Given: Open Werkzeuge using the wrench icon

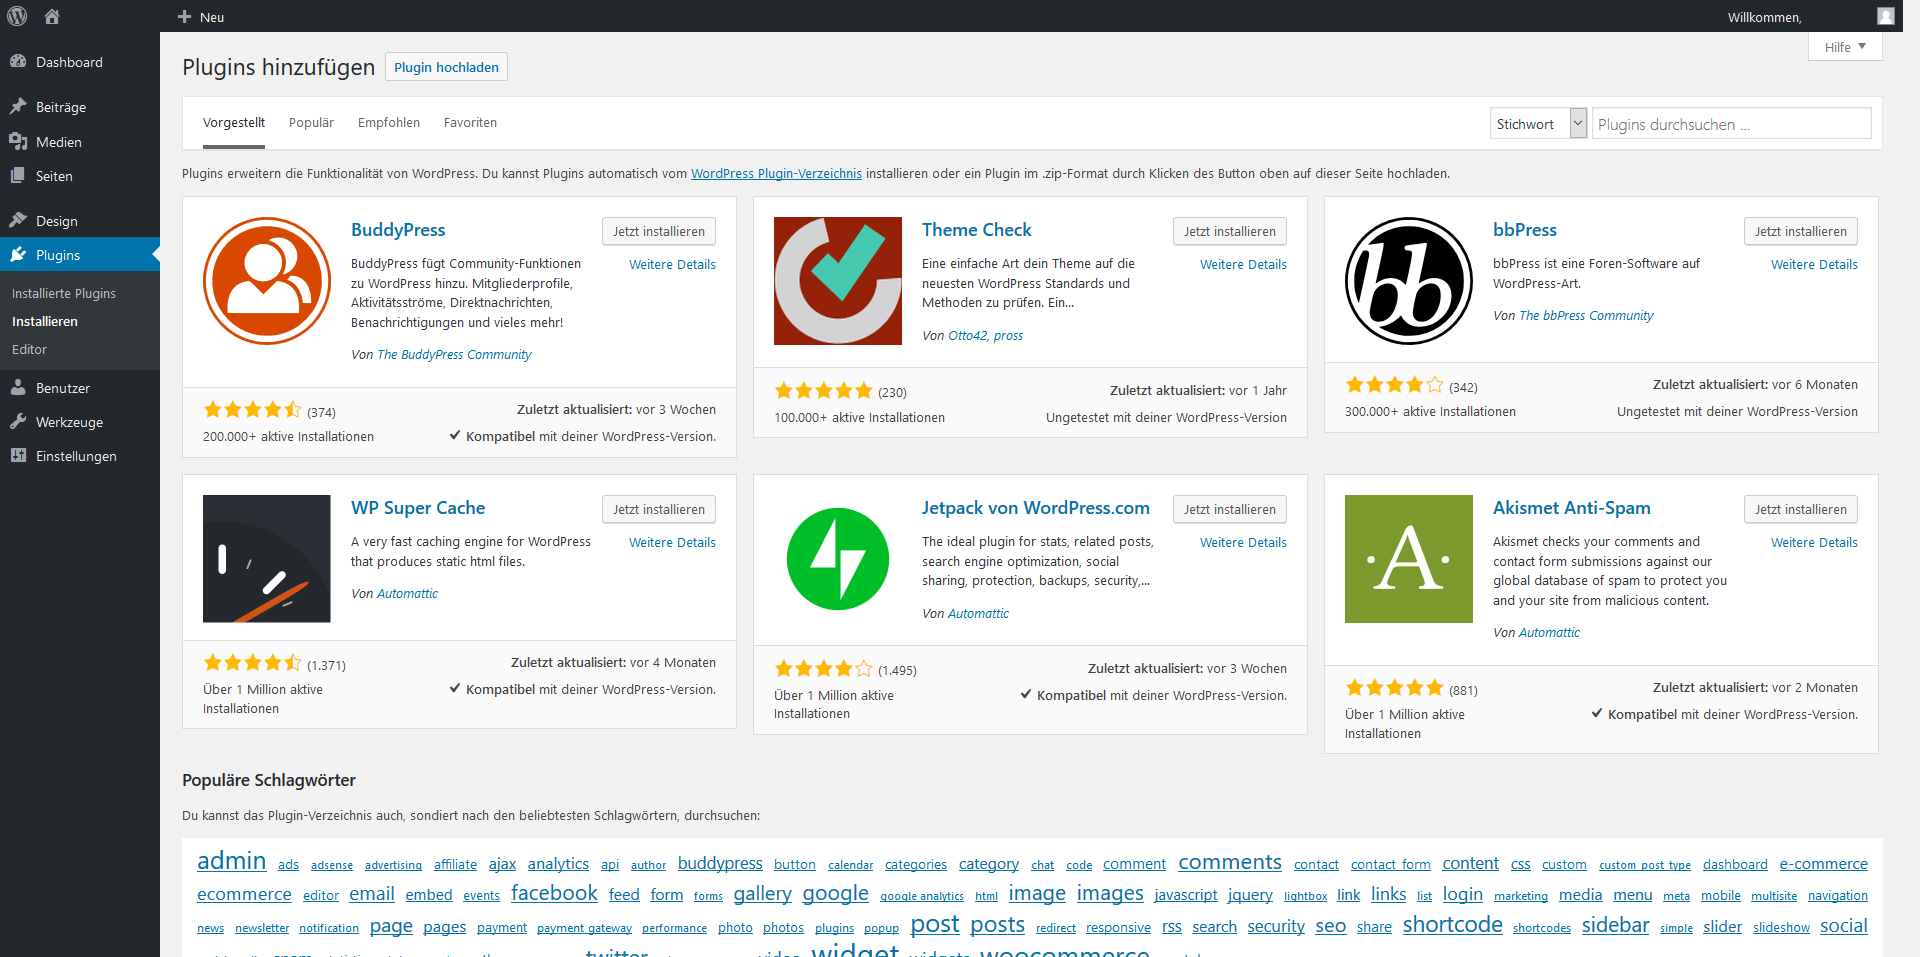Looking at the screenshot, I should pyautogui.click(x=19, y=421).
